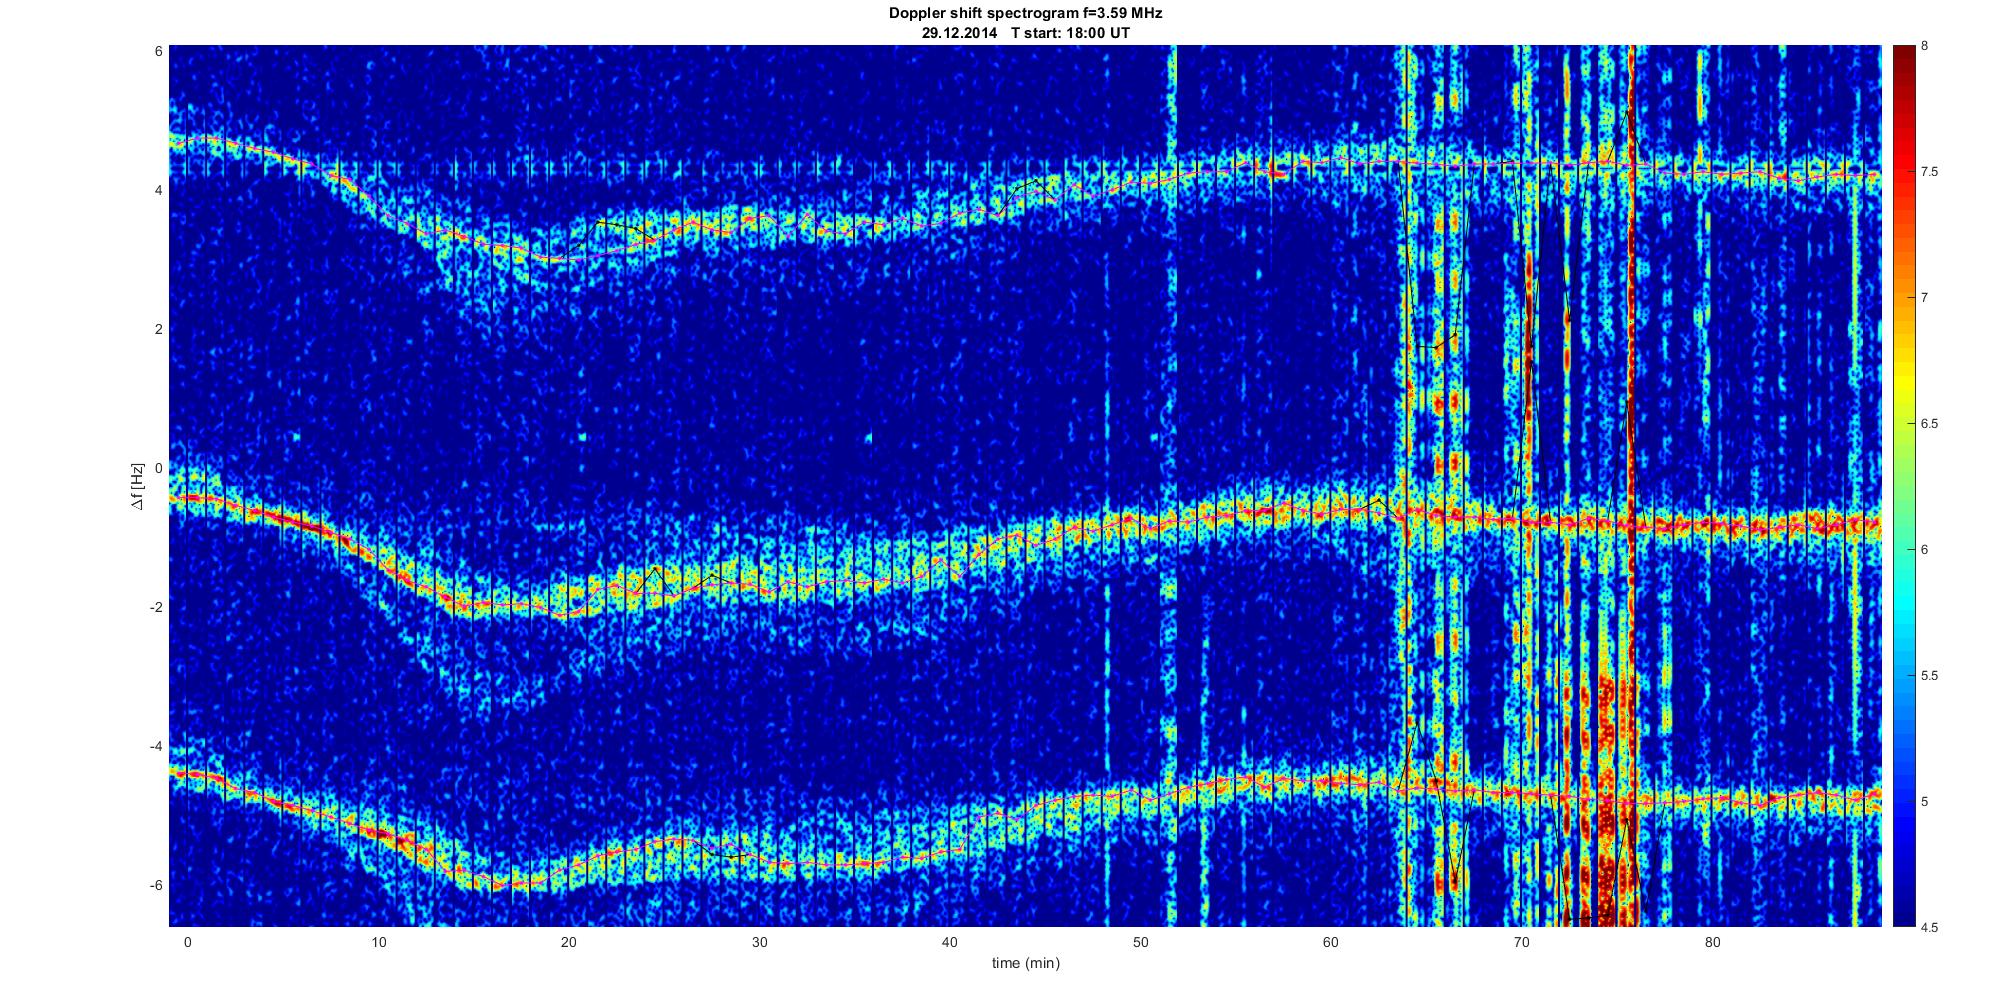This screenshot has width=2000, height=995.
Task: Click the plot title "Doppler shift spectrogram f=3.59 MHz"
Action: tap(1025, 14)
